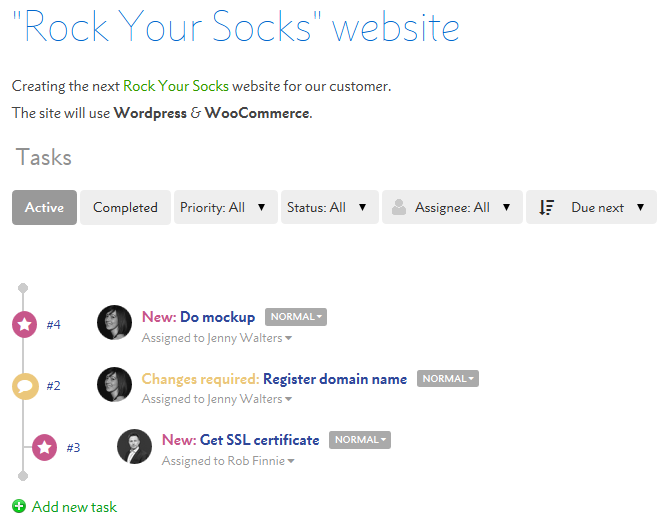Viewport: 671px width, 529px height.
Task: Change the assignee of the Do mockup task
Action: [x=217, y=338]
